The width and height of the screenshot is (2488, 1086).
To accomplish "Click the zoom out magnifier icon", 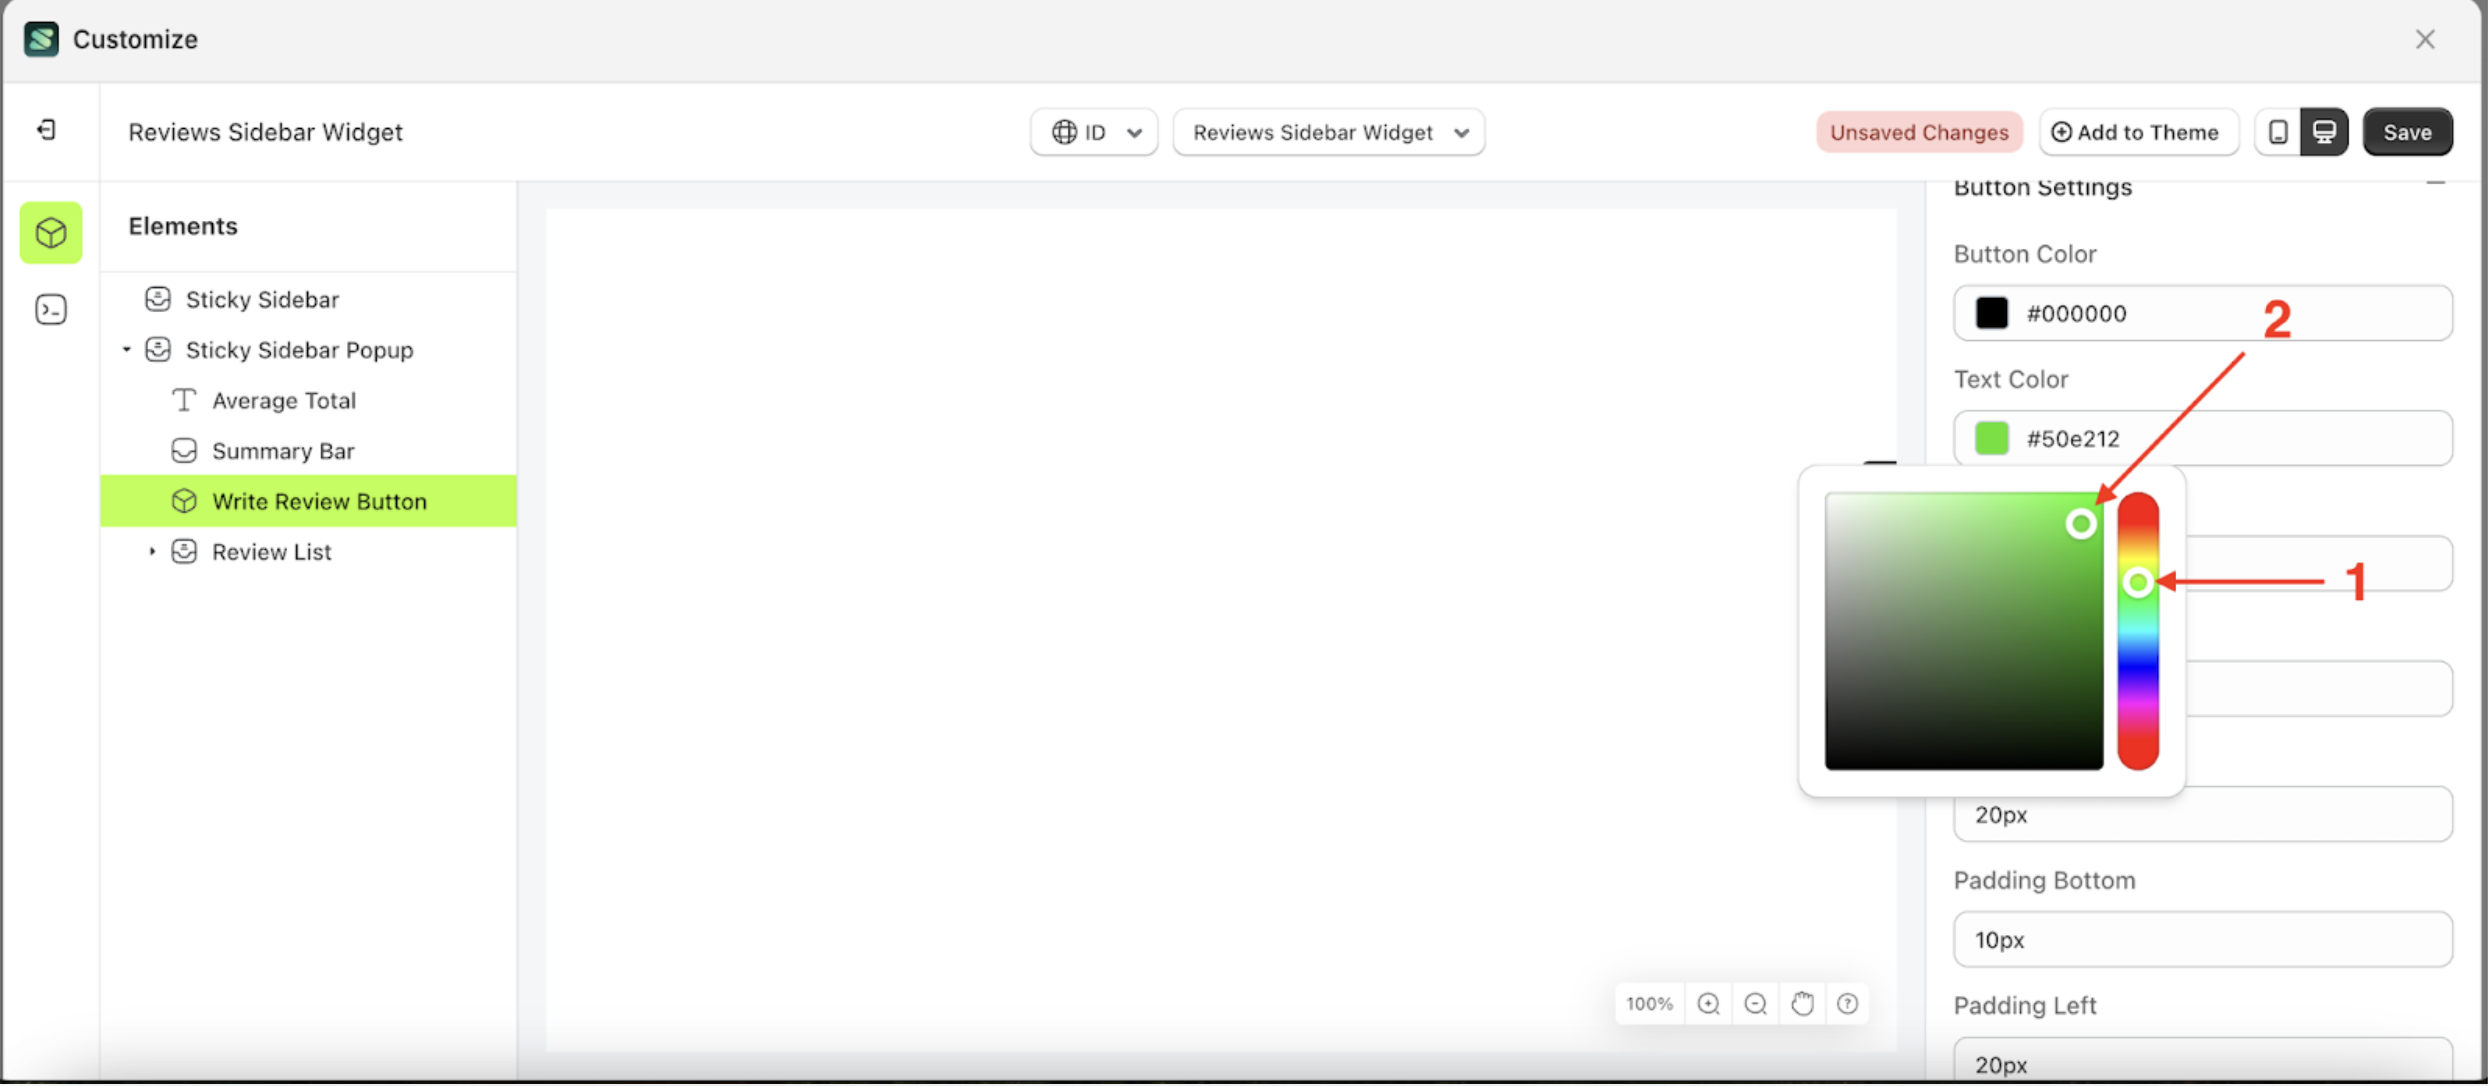I will point(1756,1003).
